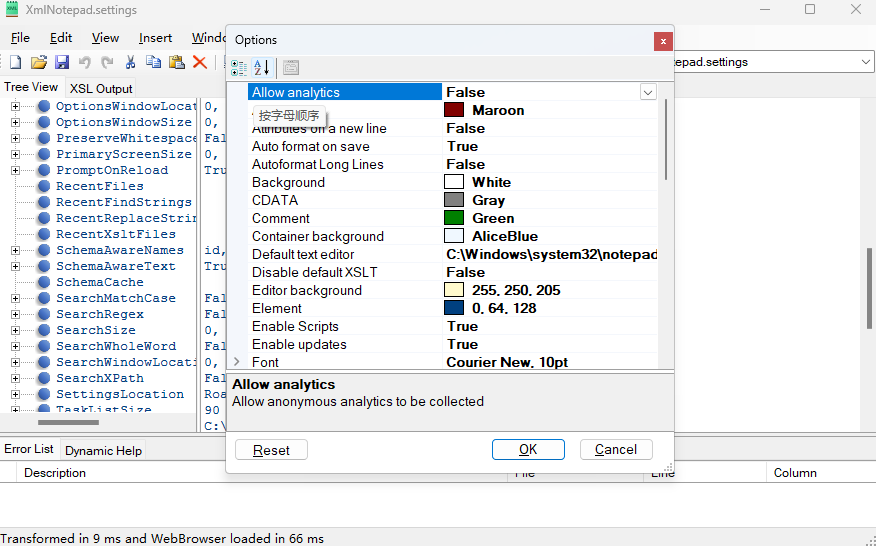Open the Insert menu
The image size is (876, 546).
155,38
